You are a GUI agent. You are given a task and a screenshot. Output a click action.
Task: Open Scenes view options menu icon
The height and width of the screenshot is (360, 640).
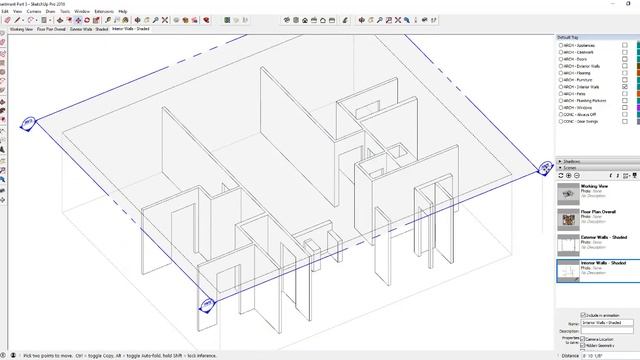tap(626, 176)
